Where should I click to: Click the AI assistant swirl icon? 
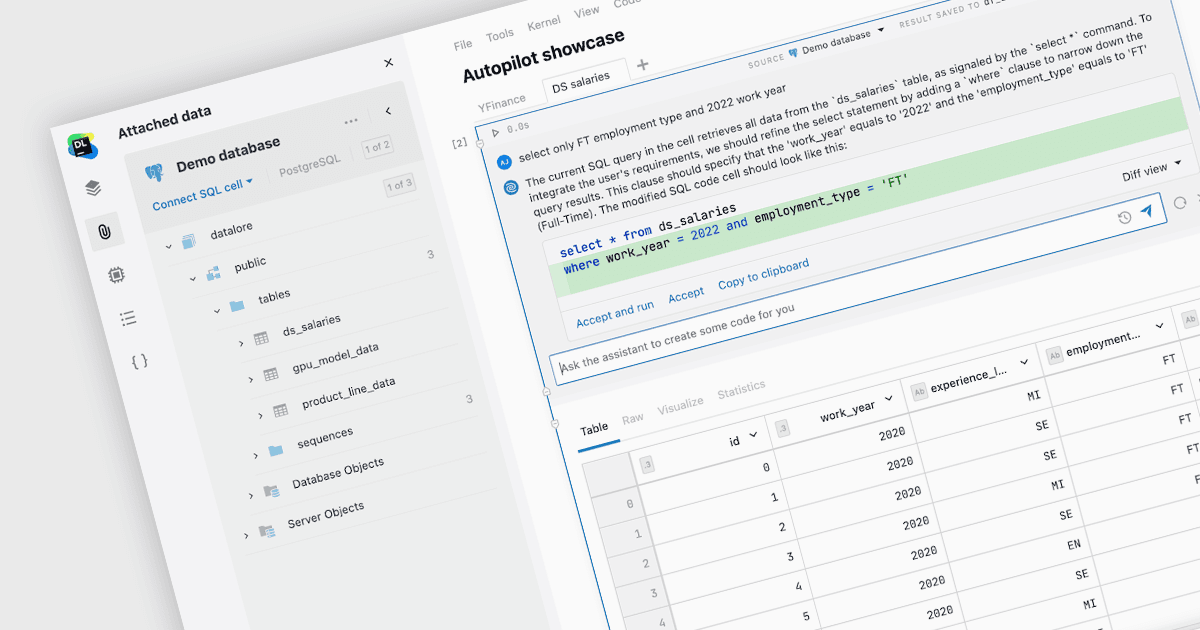(x=510, y=186)
